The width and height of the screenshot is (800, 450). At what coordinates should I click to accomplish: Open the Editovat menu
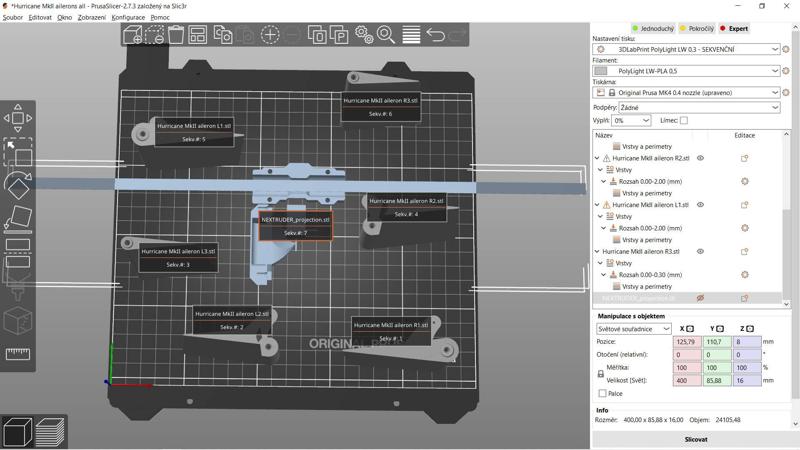[40, 17]
